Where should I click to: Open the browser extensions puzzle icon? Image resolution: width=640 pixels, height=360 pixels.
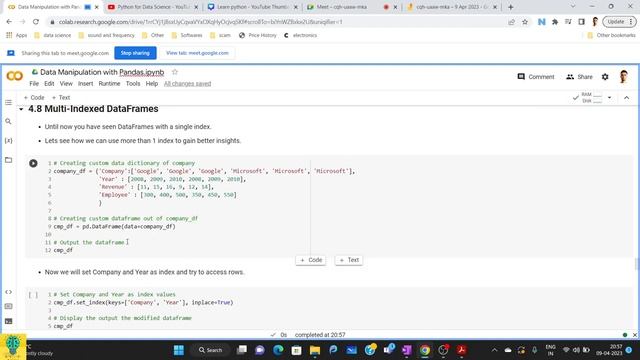pos(555,22)
